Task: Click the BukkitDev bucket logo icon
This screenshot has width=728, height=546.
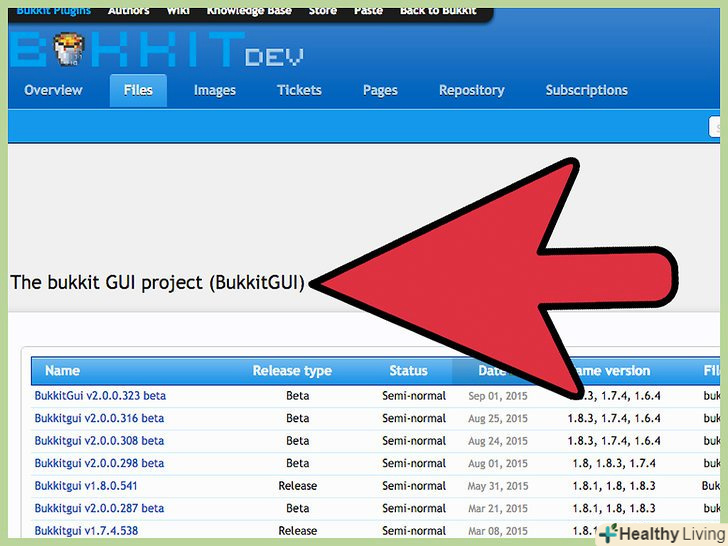Action: pos(70,49)
